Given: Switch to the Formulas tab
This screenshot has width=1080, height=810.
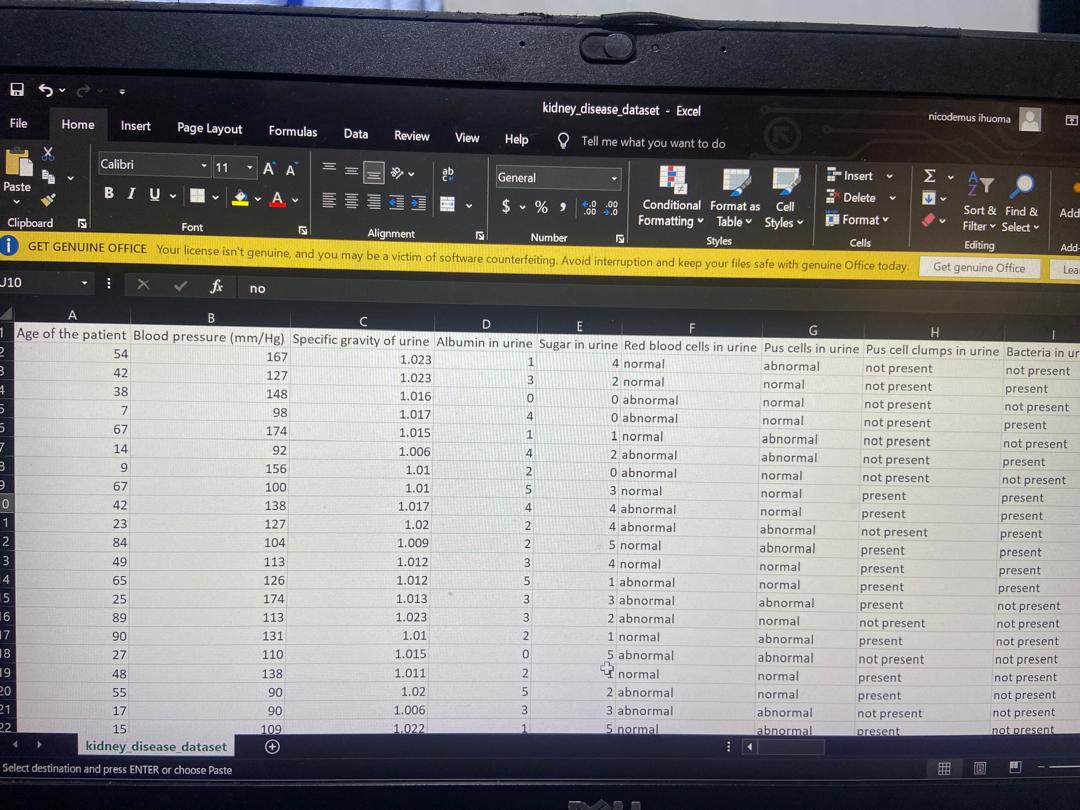Looking at the screenshot, I should 293,131.
